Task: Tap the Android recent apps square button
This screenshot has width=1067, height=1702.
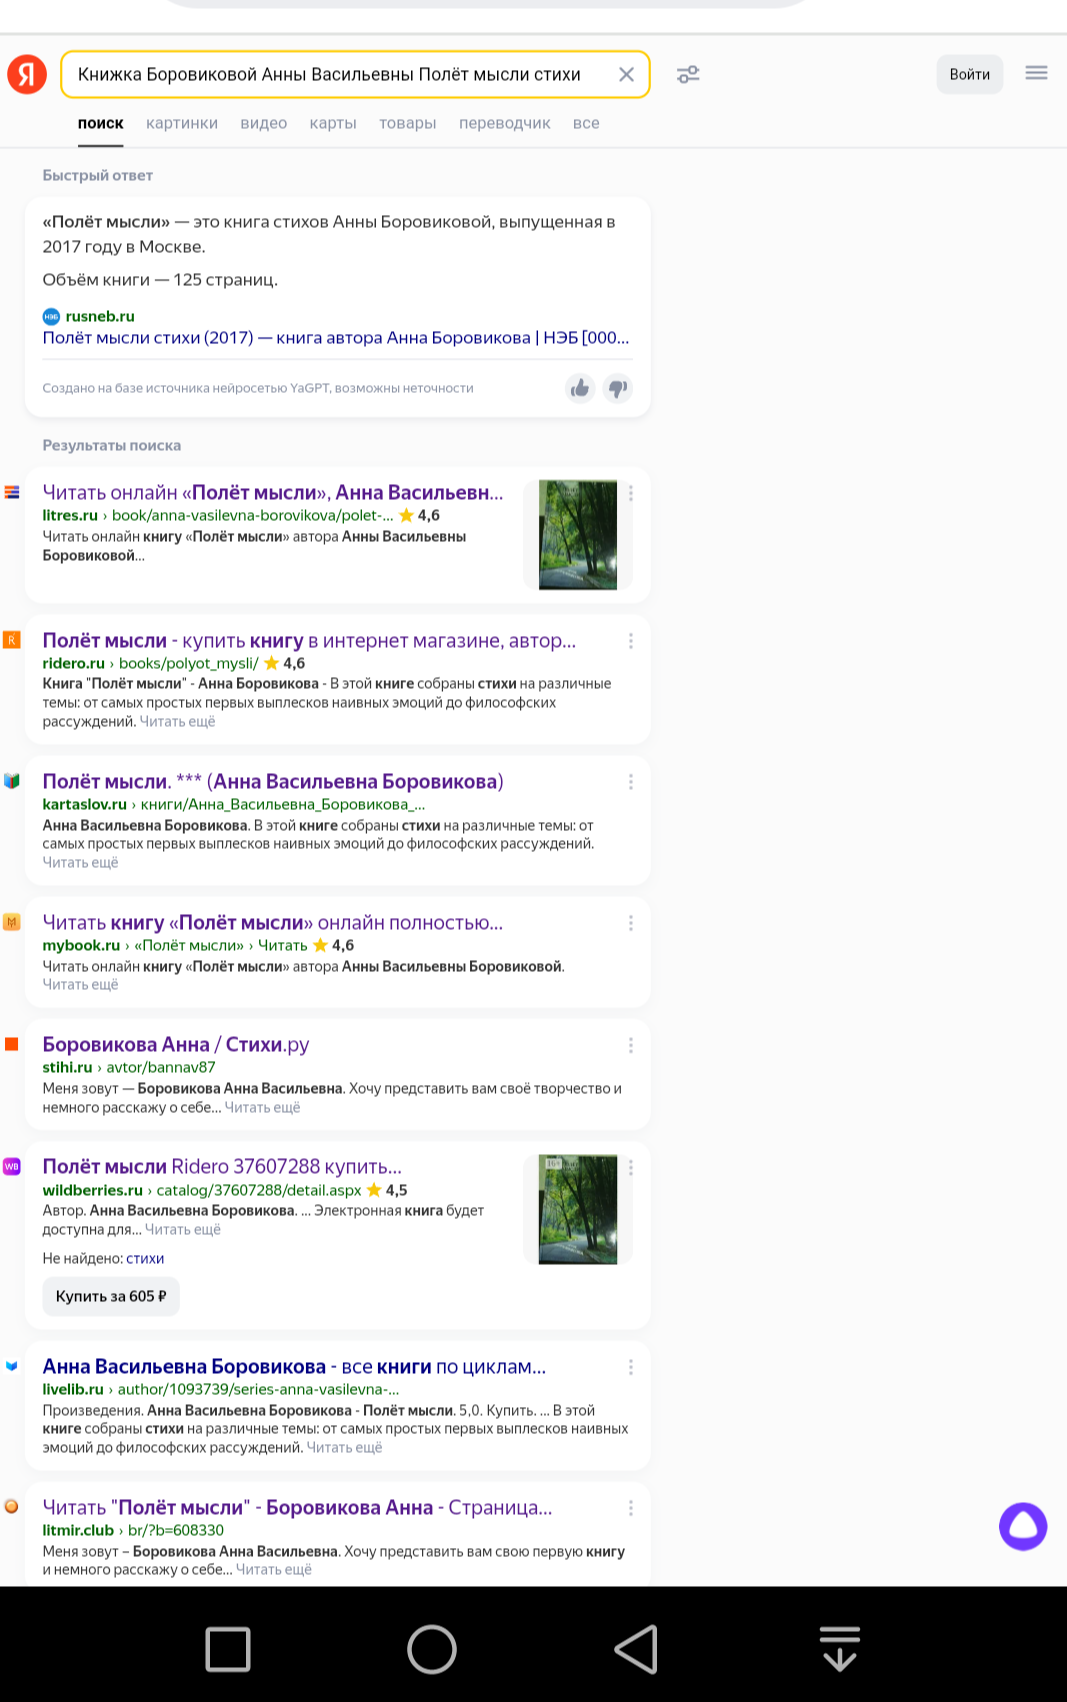Action: click(228, 1649)
